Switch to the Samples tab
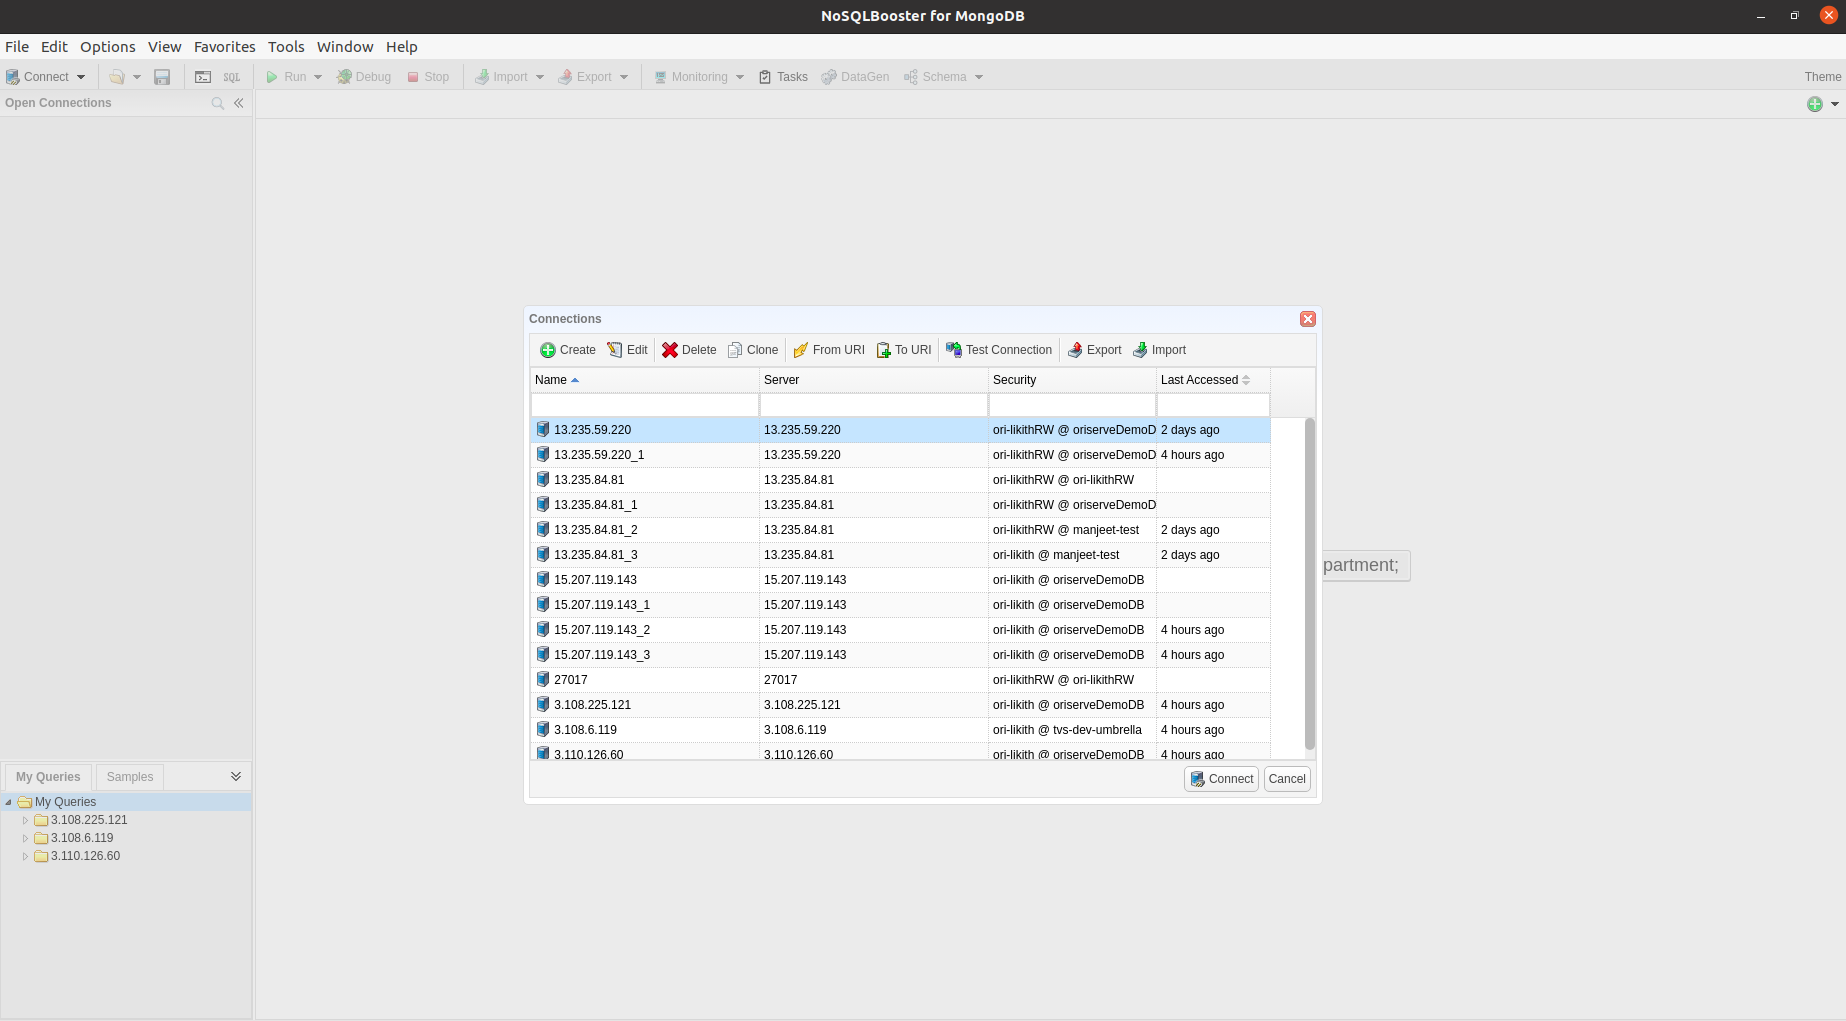 (130, 777)
